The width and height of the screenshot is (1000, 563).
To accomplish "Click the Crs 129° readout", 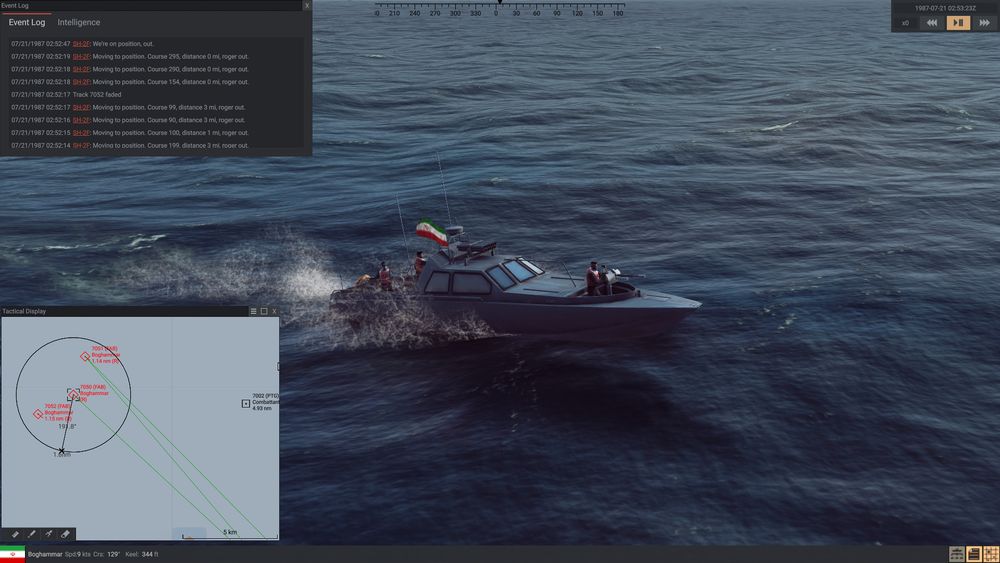I will (107, 554).
